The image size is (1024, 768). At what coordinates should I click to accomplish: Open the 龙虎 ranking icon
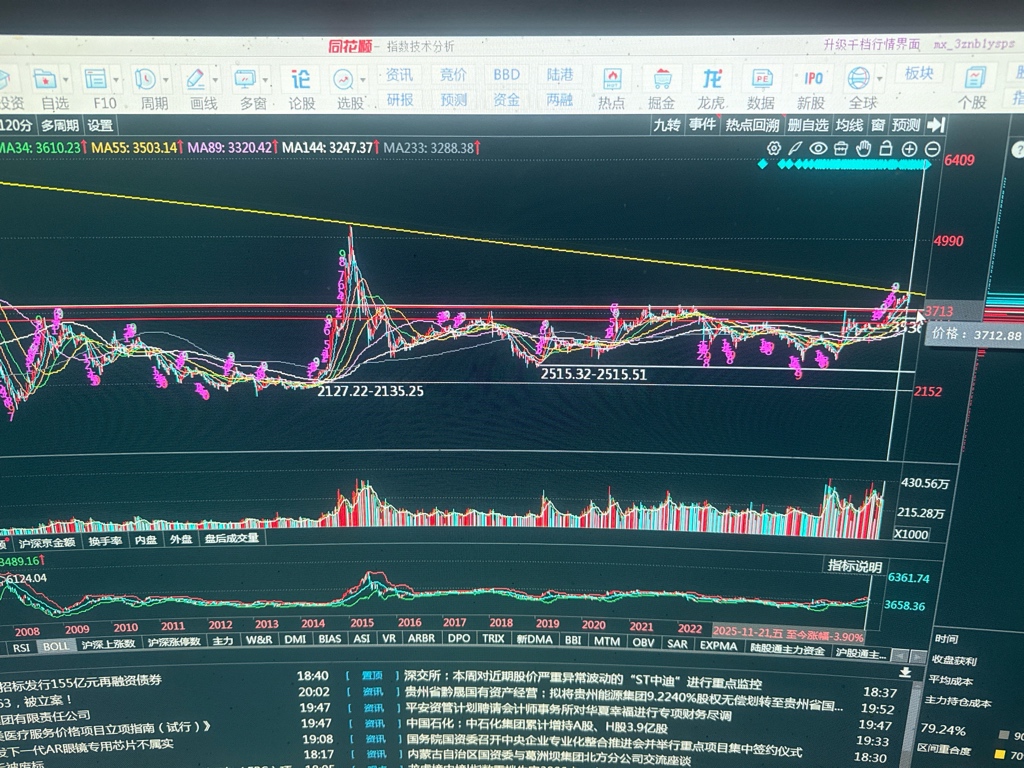[x=711, y=80]
